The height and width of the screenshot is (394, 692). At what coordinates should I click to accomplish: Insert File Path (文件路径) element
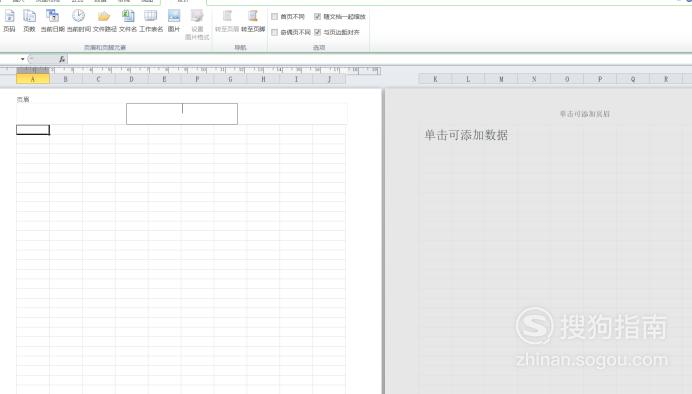click(x=105, y=21)
